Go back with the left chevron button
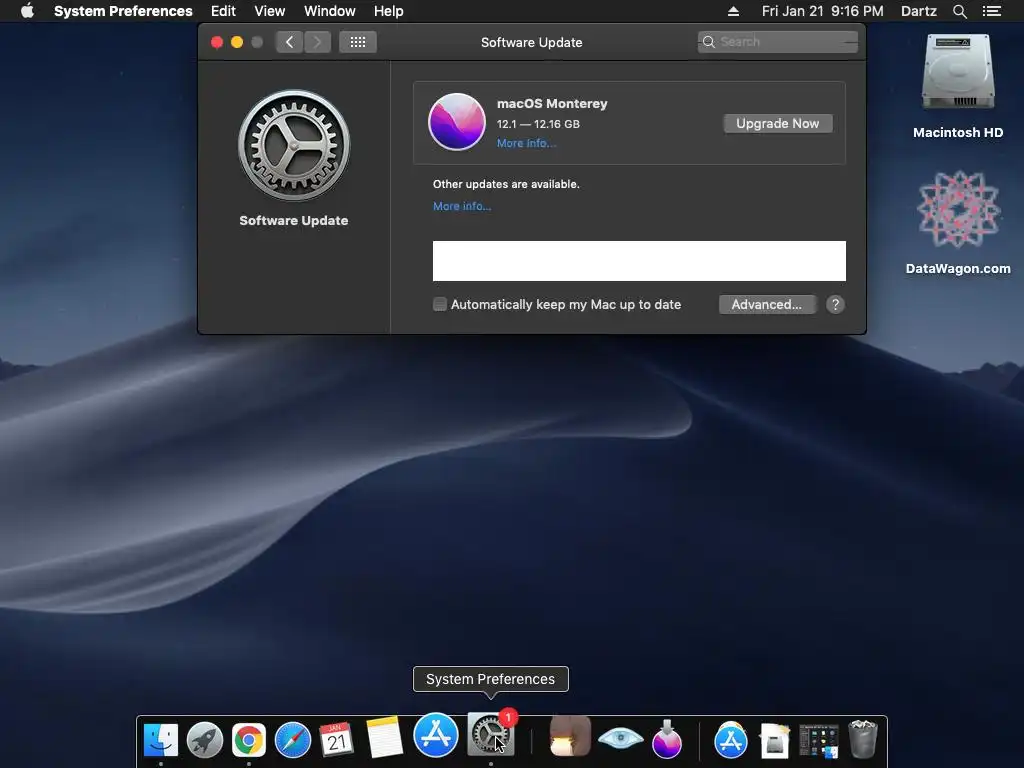 [x=289, y=42]
